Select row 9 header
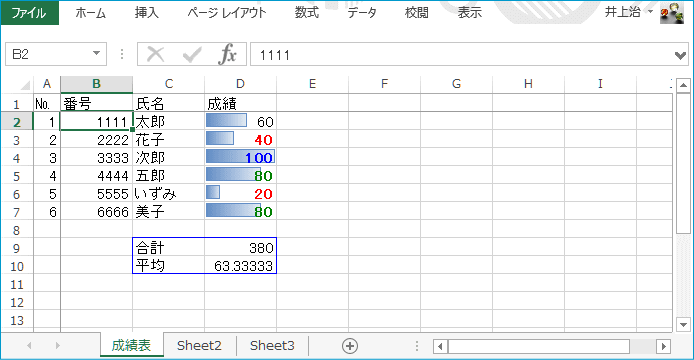The height and width of the screenshot is (360, 694). 16,248
